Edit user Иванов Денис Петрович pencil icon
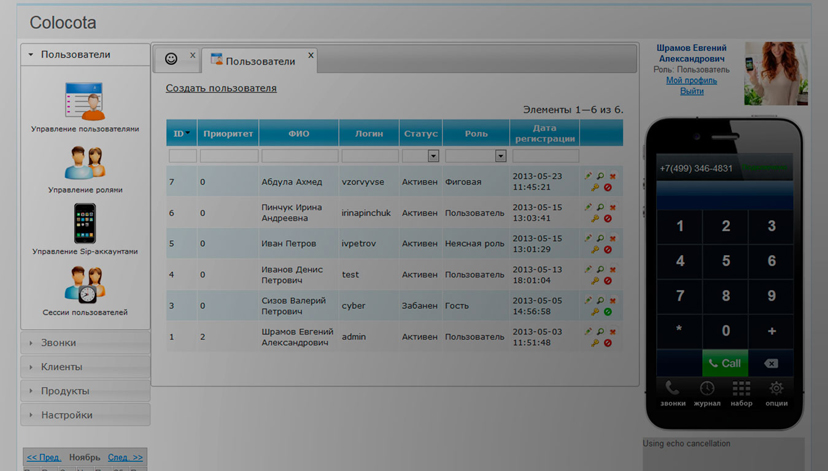828x471 pixels. (x=588, y=269)
